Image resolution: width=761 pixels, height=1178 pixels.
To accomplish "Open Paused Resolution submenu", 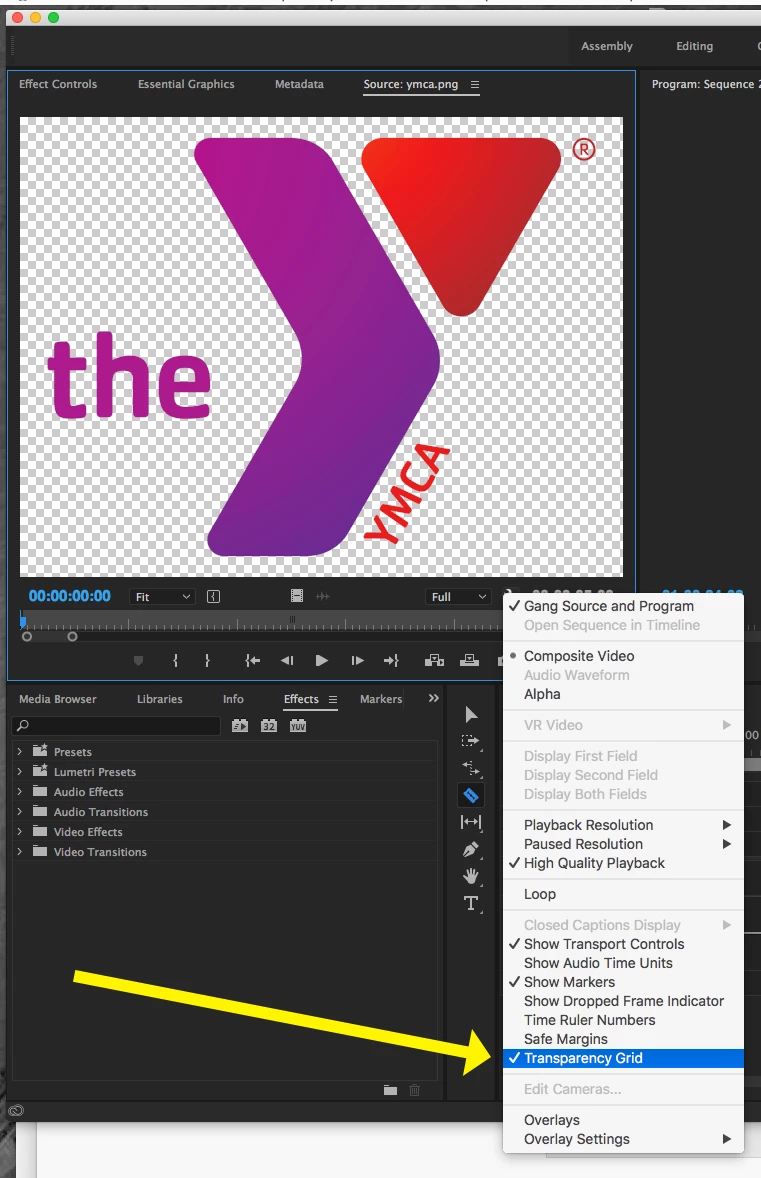I will (x=624, y=844).
